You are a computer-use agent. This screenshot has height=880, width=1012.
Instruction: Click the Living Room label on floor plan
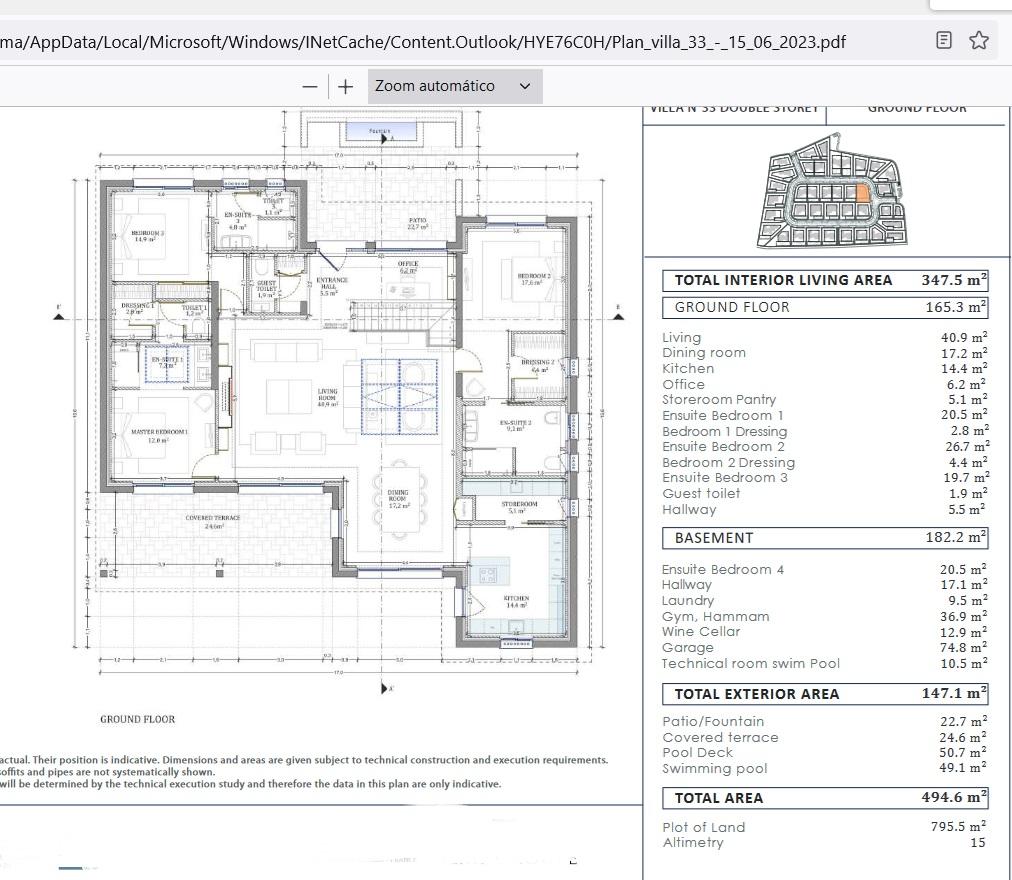point(328,397)
